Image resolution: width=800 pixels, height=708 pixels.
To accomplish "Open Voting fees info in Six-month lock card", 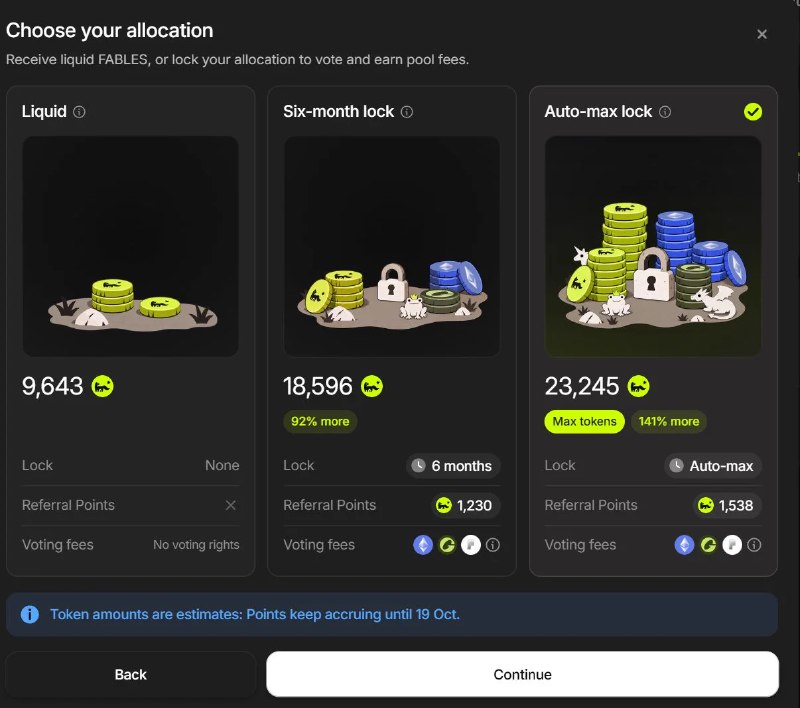I will click(x=493, y=545).
